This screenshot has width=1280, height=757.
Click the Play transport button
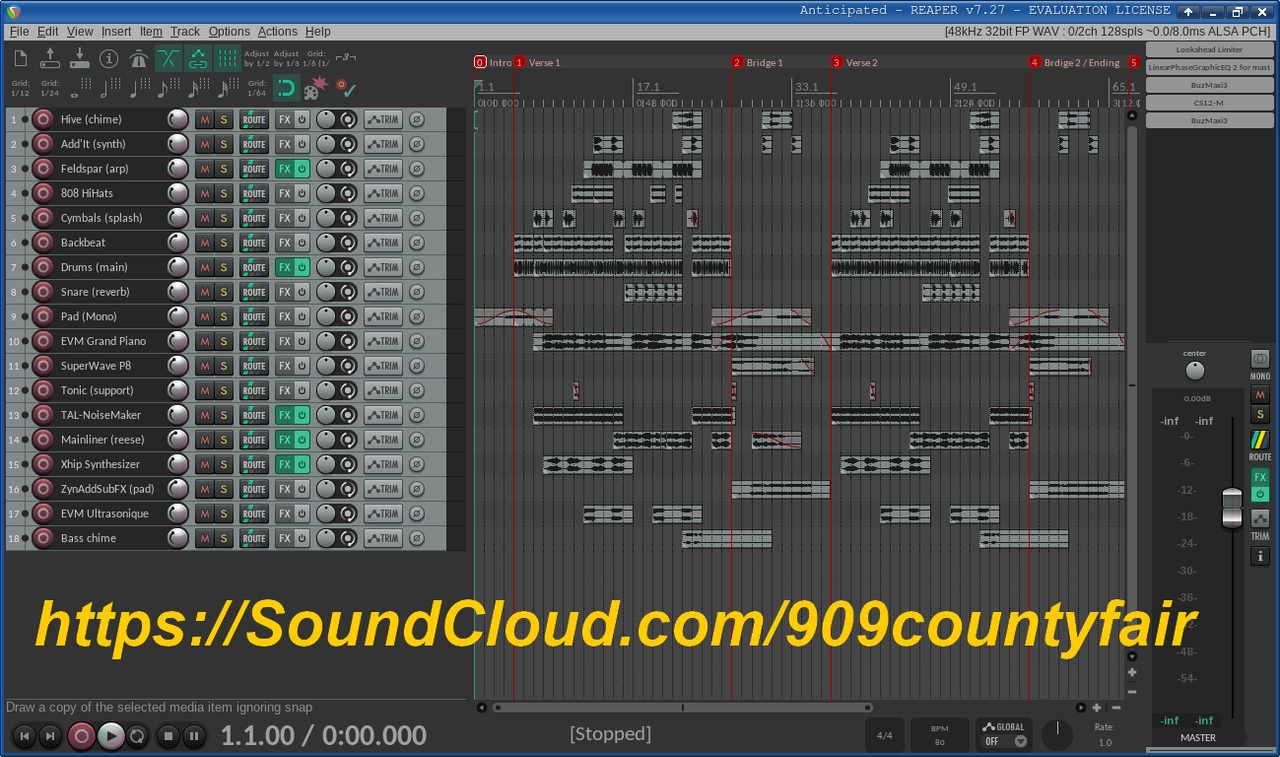pos(111,737)
